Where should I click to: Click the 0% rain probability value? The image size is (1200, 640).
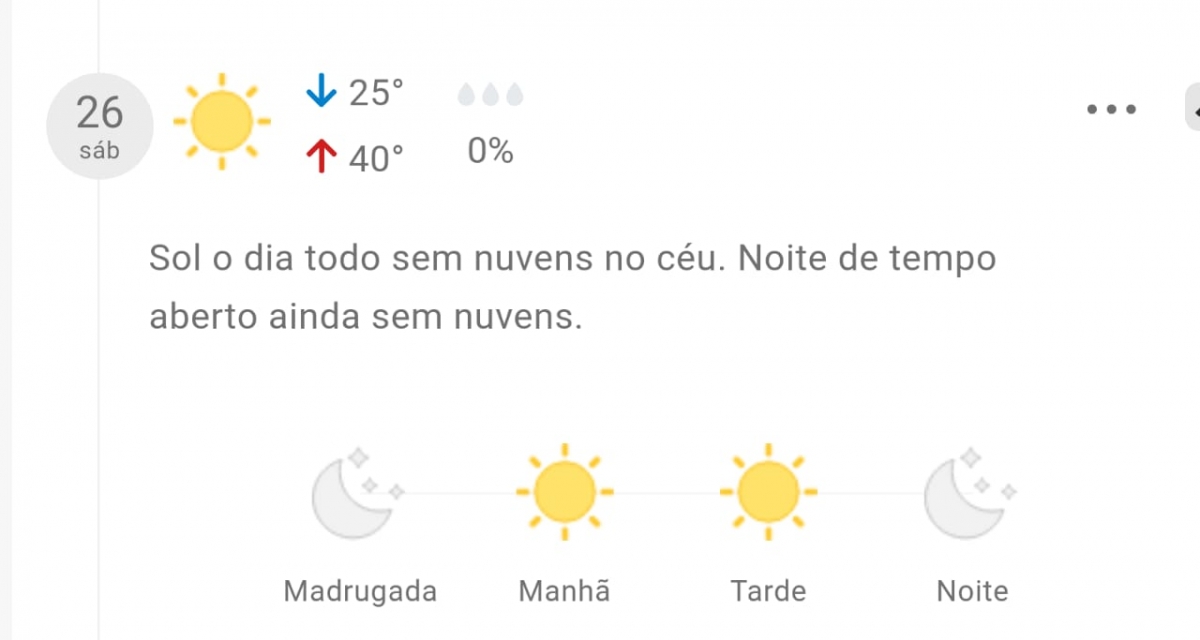click(x=490, y=152)
